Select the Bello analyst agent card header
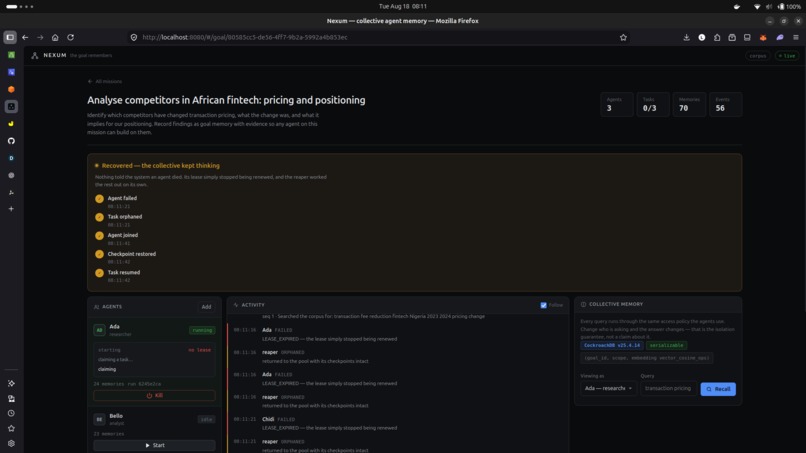 [154, 419]
